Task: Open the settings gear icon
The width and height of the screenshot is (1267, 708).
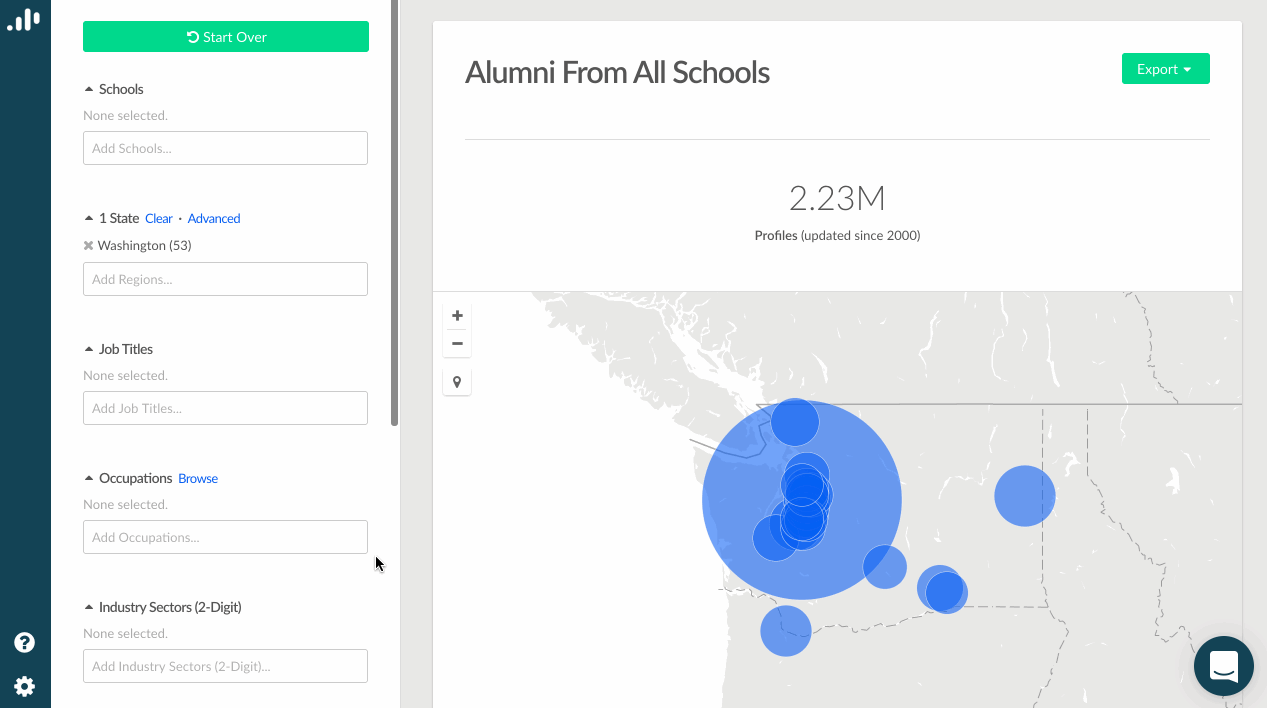Action: (x=25, y=686)
